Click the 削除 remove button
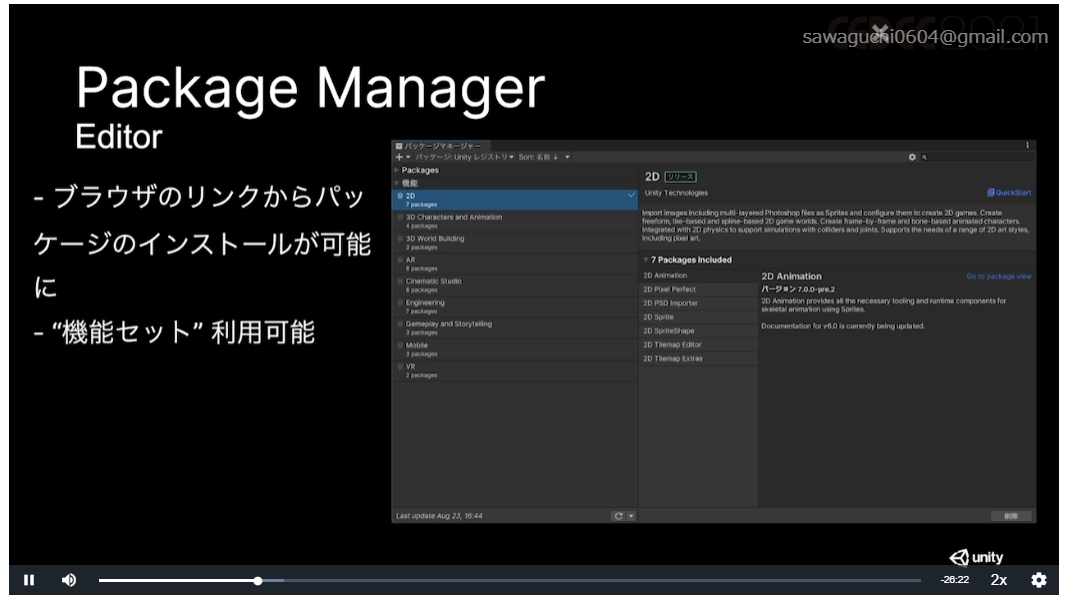The width and height of the screenshot is (1067, 600). tap(1011, 516)
